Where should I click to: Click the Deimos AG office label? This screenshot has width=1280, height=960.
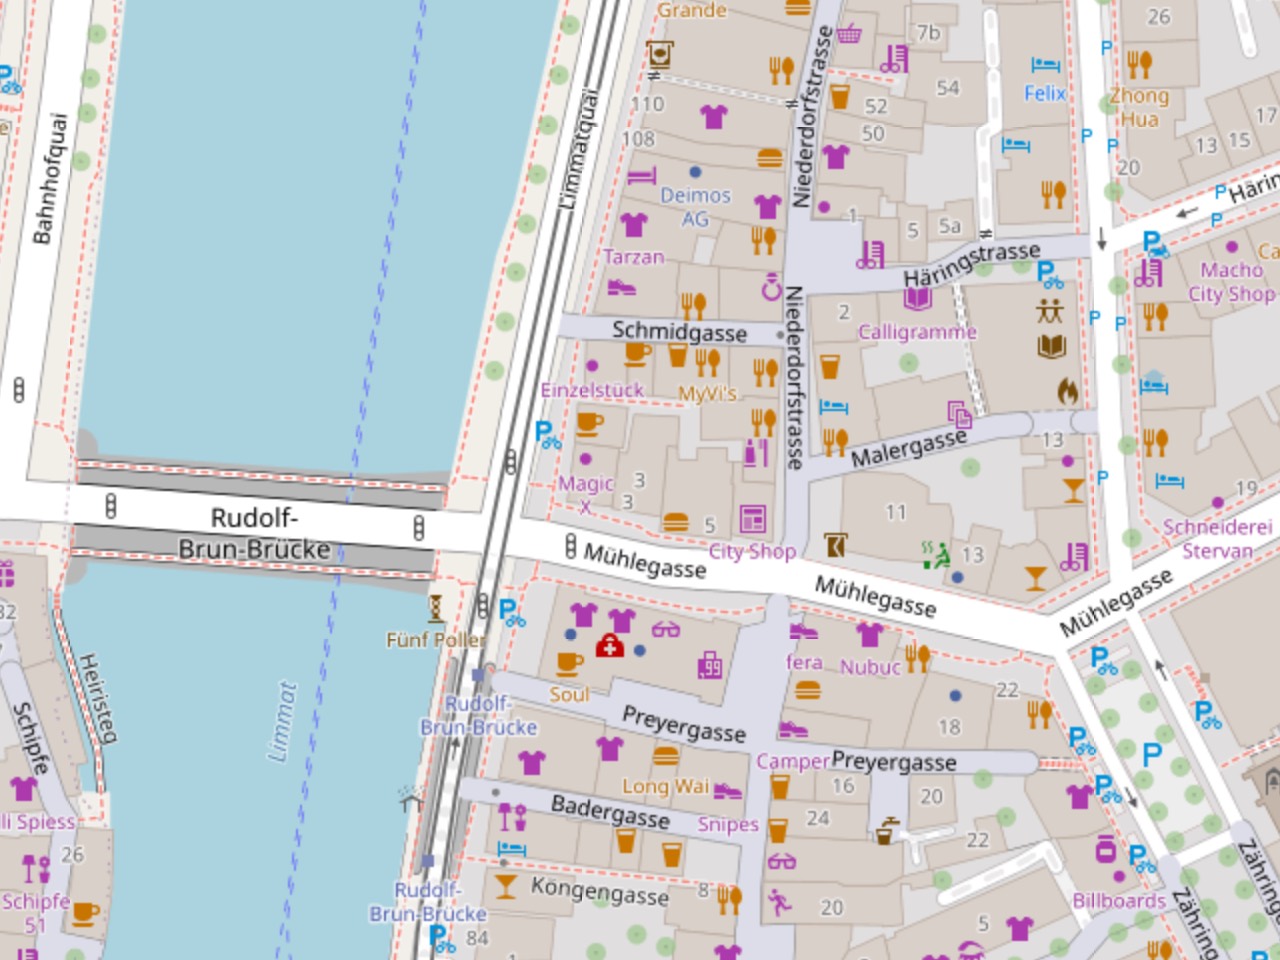695,207
